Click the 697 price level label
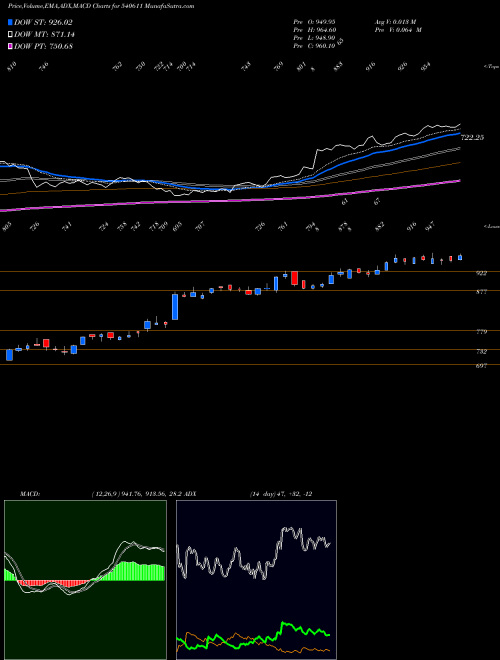The width and height of the screenshot is (500, 660). click(x=481, y=366)
